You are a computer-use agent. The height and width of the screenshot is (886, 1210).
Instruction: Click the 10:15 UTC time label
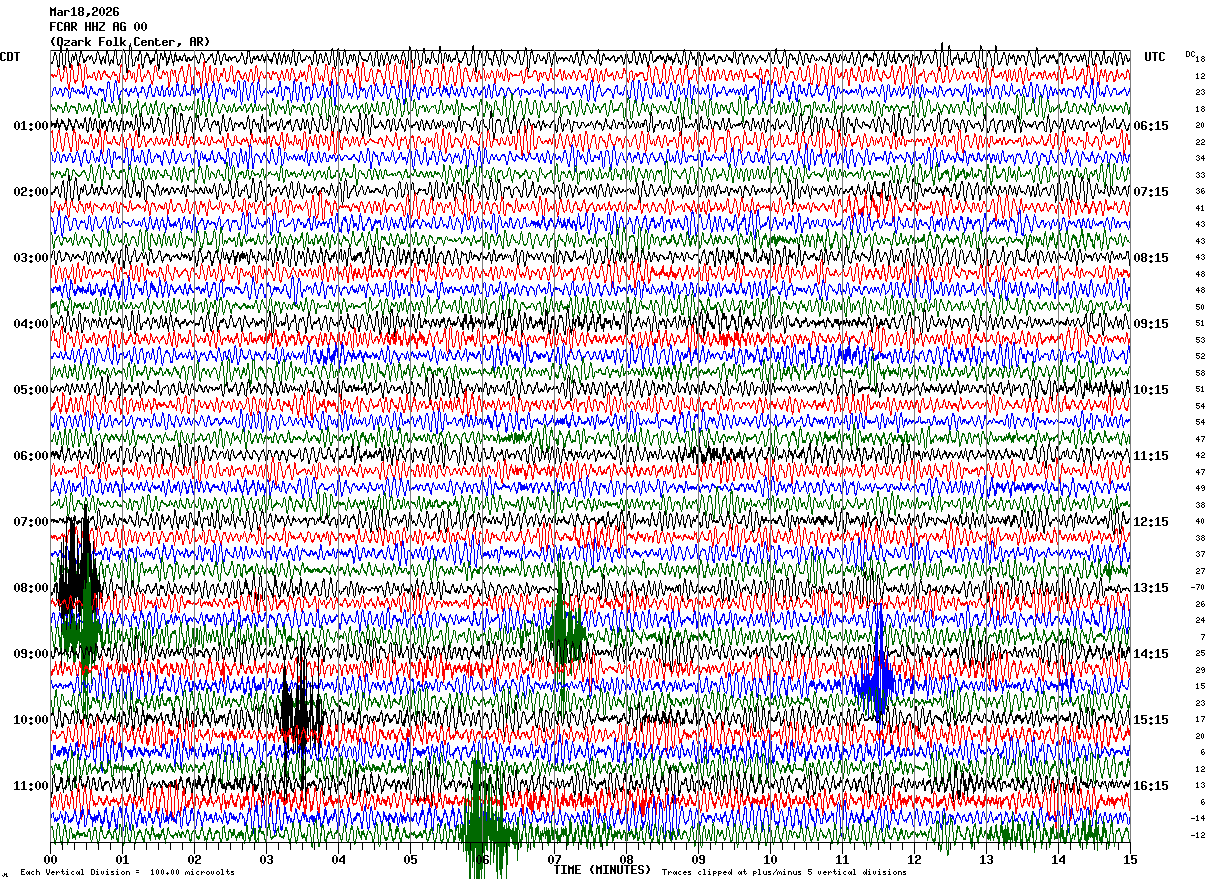tap(1151, 390)
